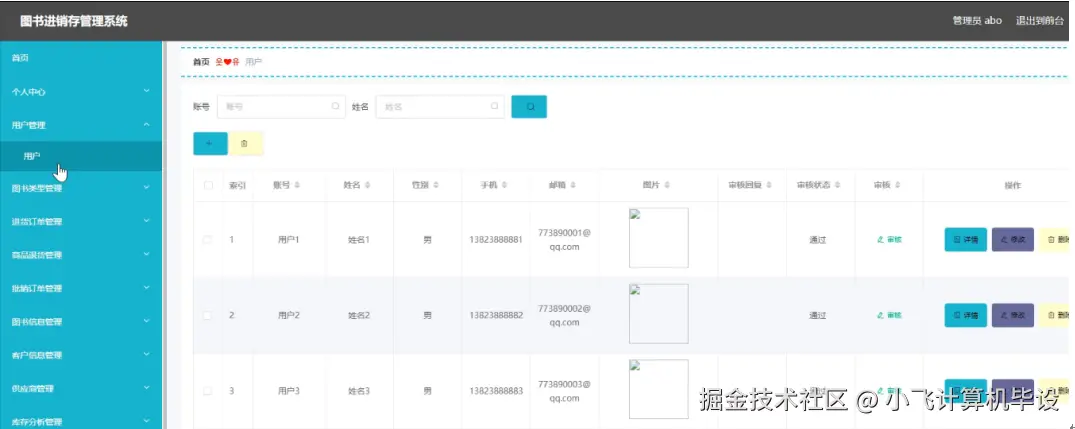Click email 773890002@qq.com
The image size is (1075, 429).
coord(564,315)
